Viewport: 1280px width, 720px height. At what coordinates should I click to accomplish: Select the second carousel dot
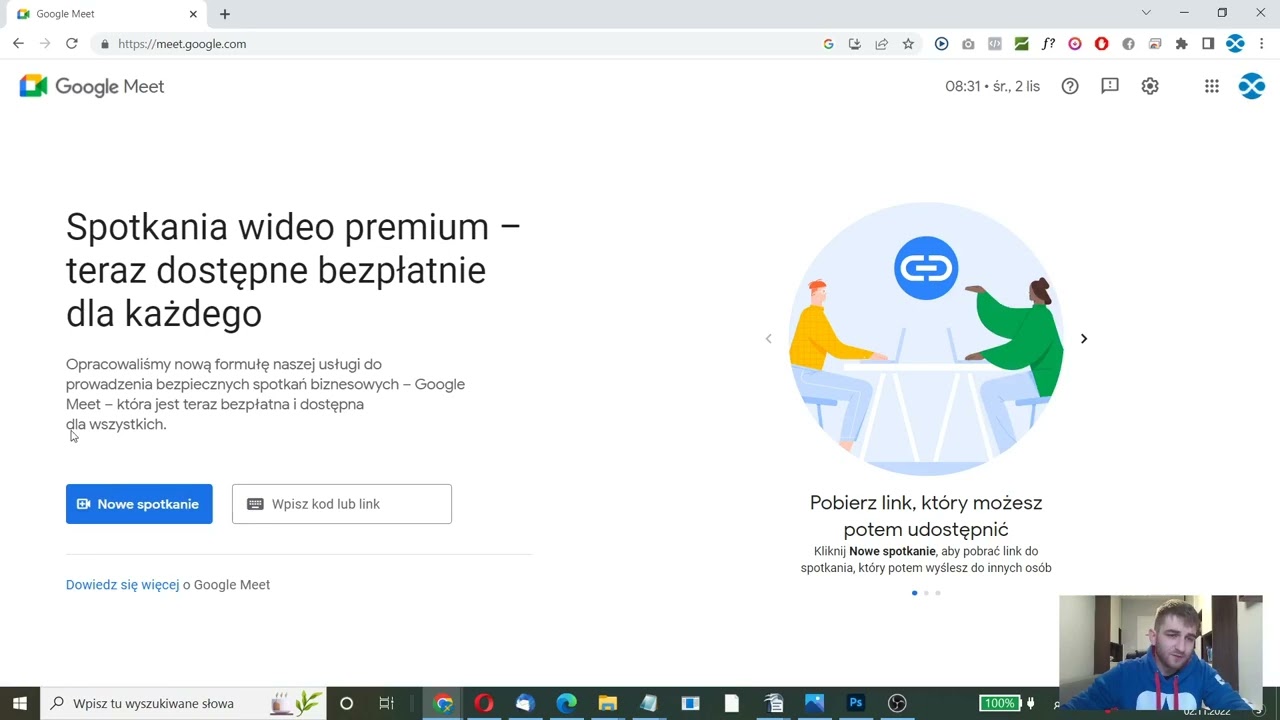pos(926,593)
